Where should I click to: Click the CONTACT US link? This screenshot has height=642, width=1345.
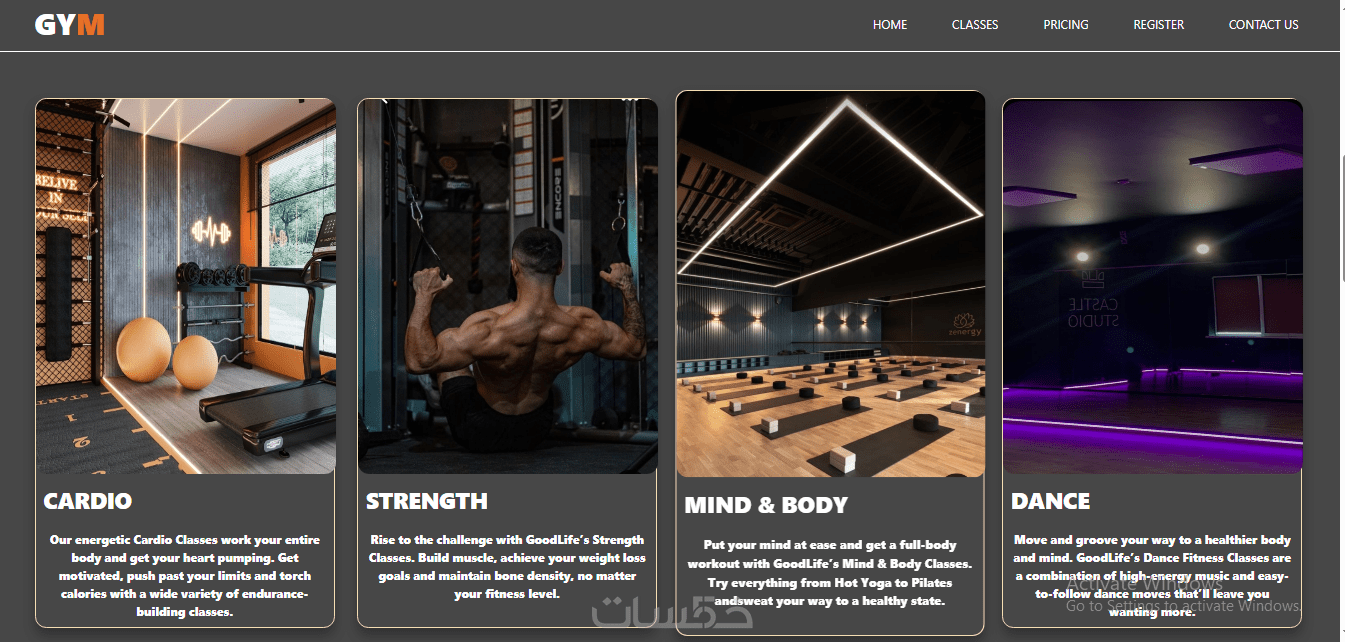point(1264,25)
